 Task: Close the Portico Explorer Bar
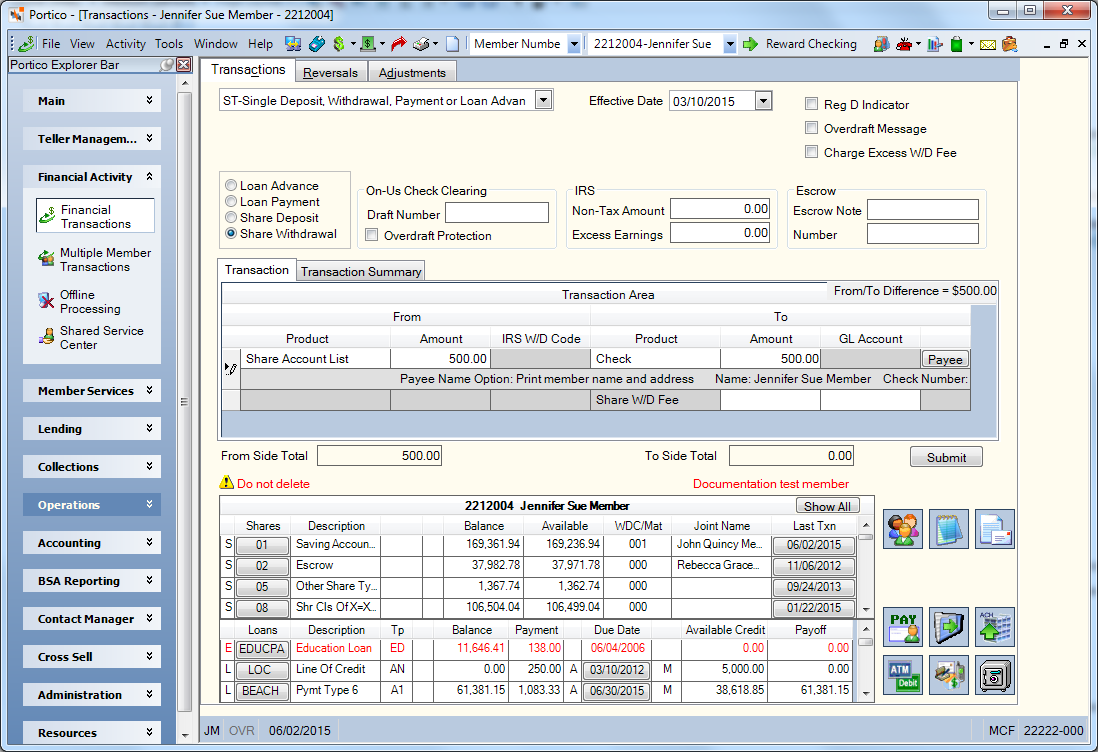click(183, 65)
